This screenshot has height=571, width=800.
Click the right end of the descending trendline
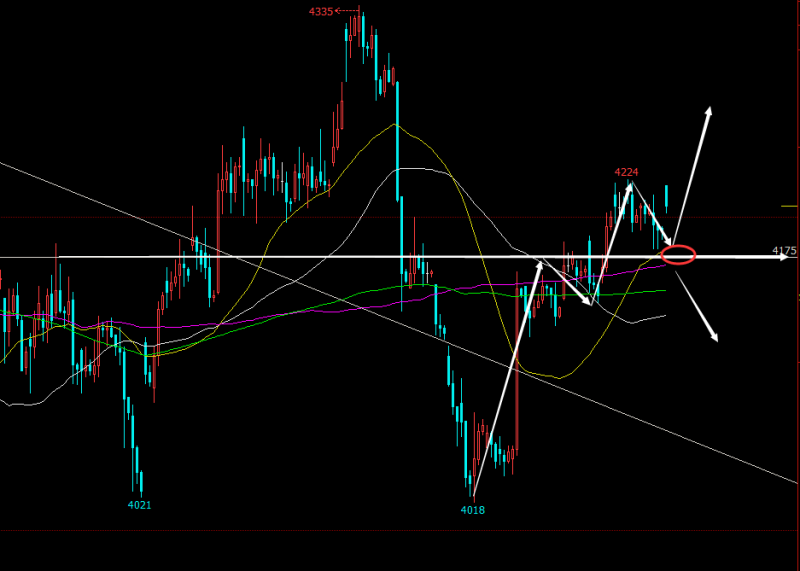point(798,482)
